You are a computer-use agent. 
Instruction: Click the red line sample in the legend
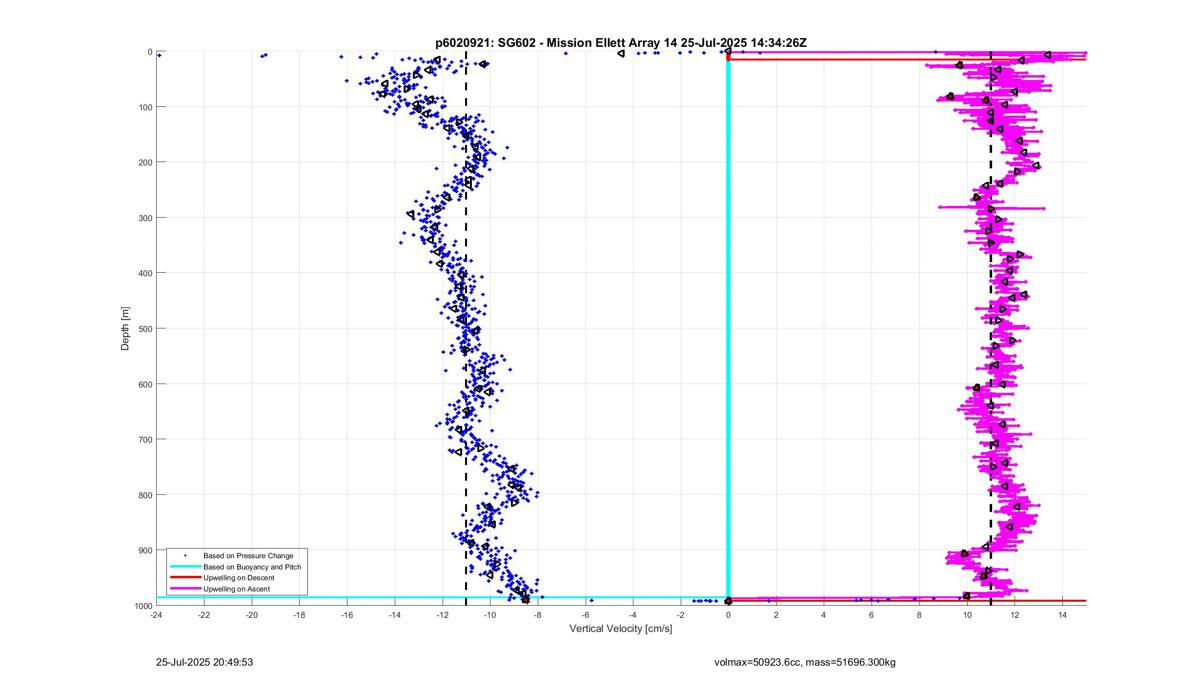(184, 578)
